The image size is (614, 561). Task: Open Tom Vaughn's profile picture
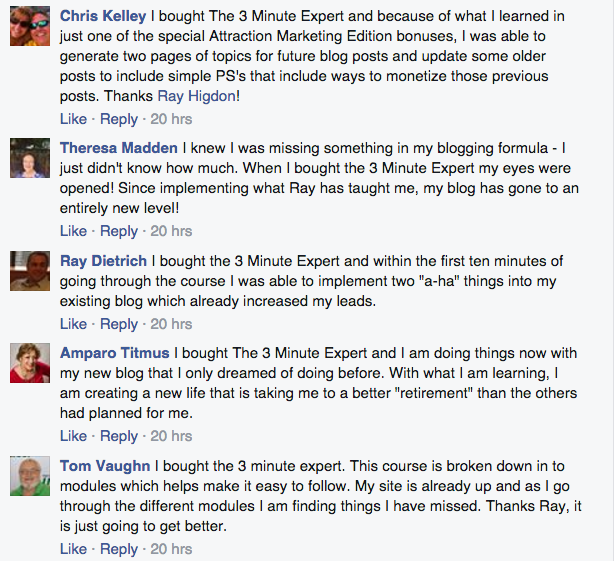30,476
